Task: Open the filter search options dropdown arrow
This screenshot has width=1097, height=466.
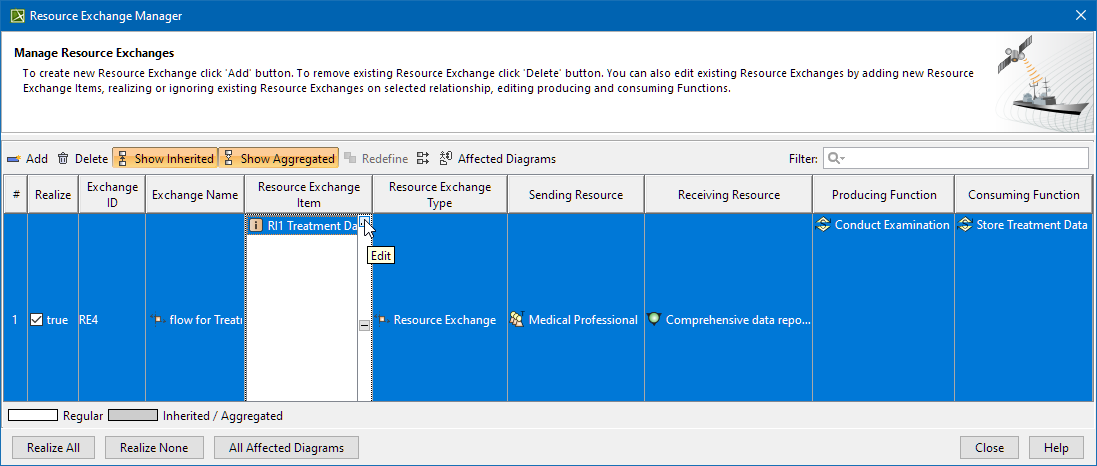Action: 835,159
